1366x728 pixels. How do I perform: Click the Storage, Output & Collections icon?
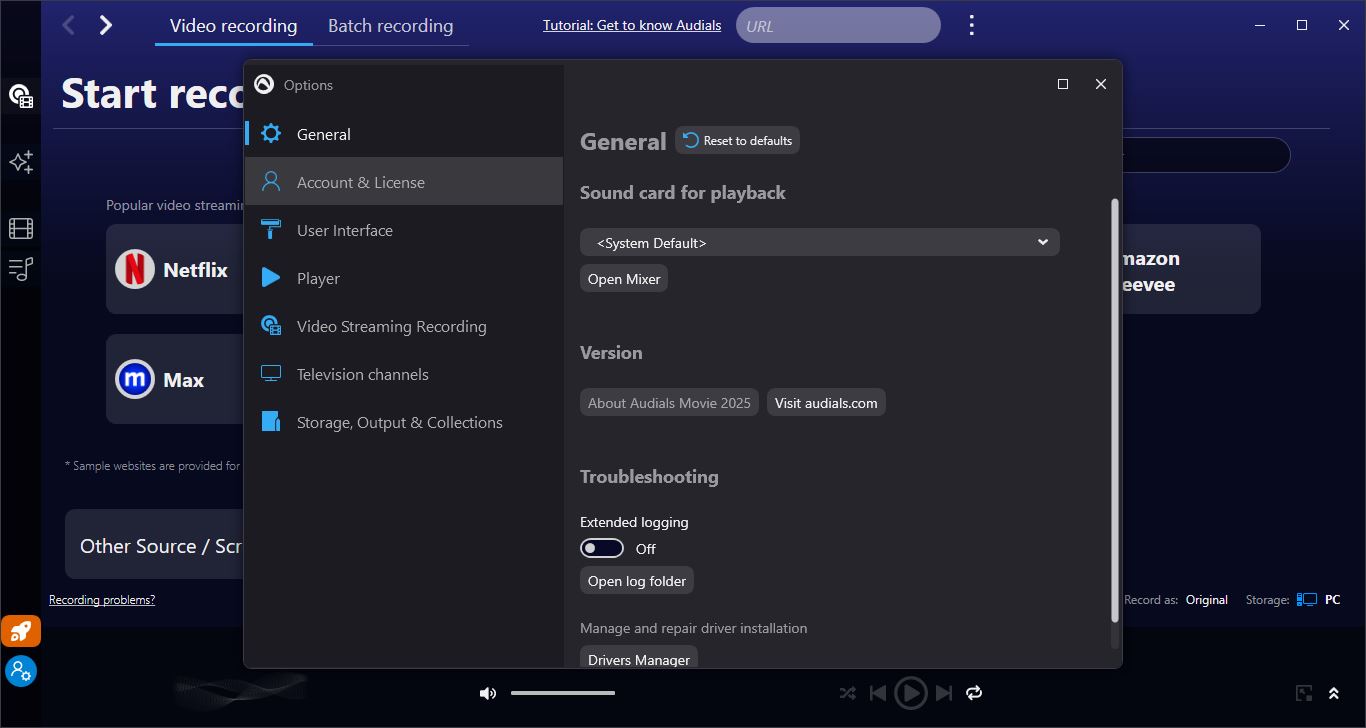pyautogui.click(x=271, y=422)
